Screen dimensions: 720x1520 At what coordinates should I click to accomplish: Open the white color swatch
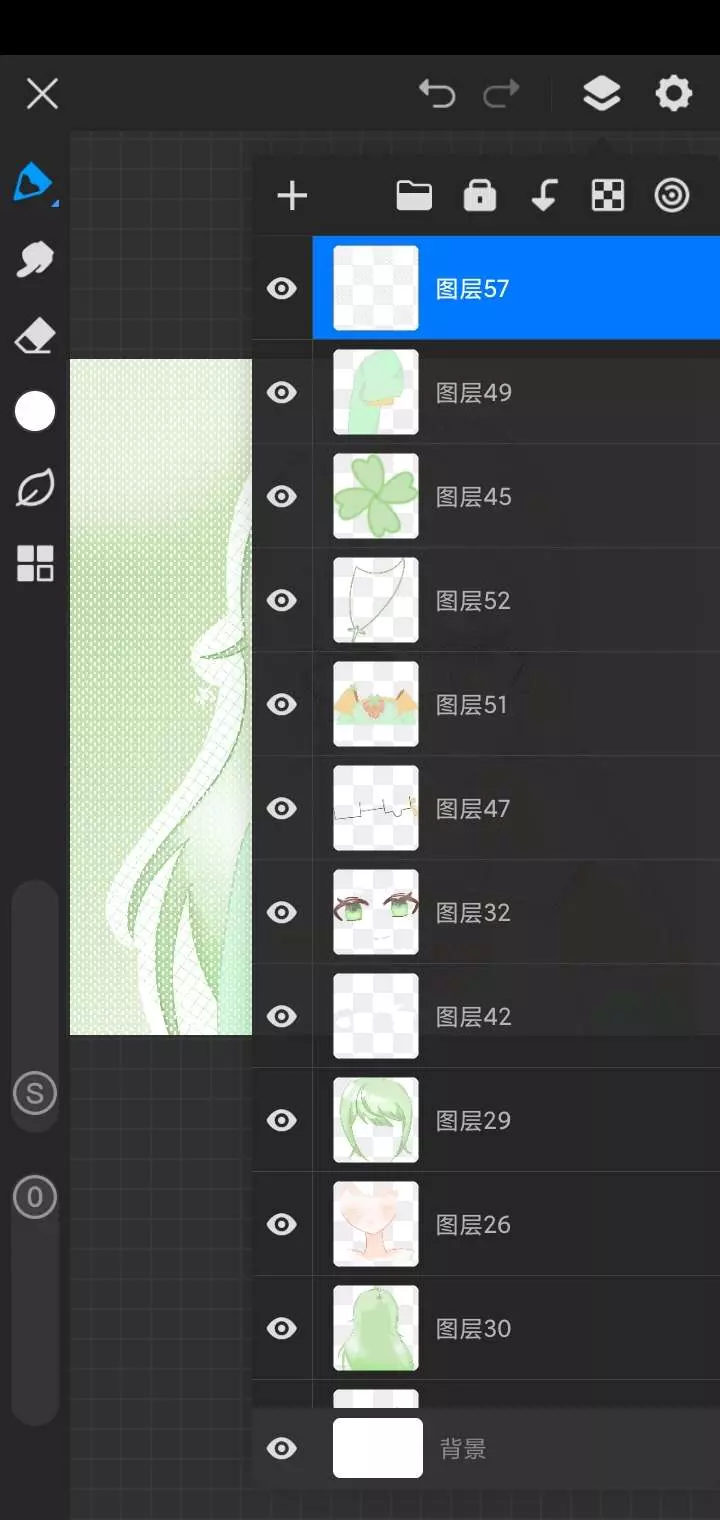[x=35, y=411]
